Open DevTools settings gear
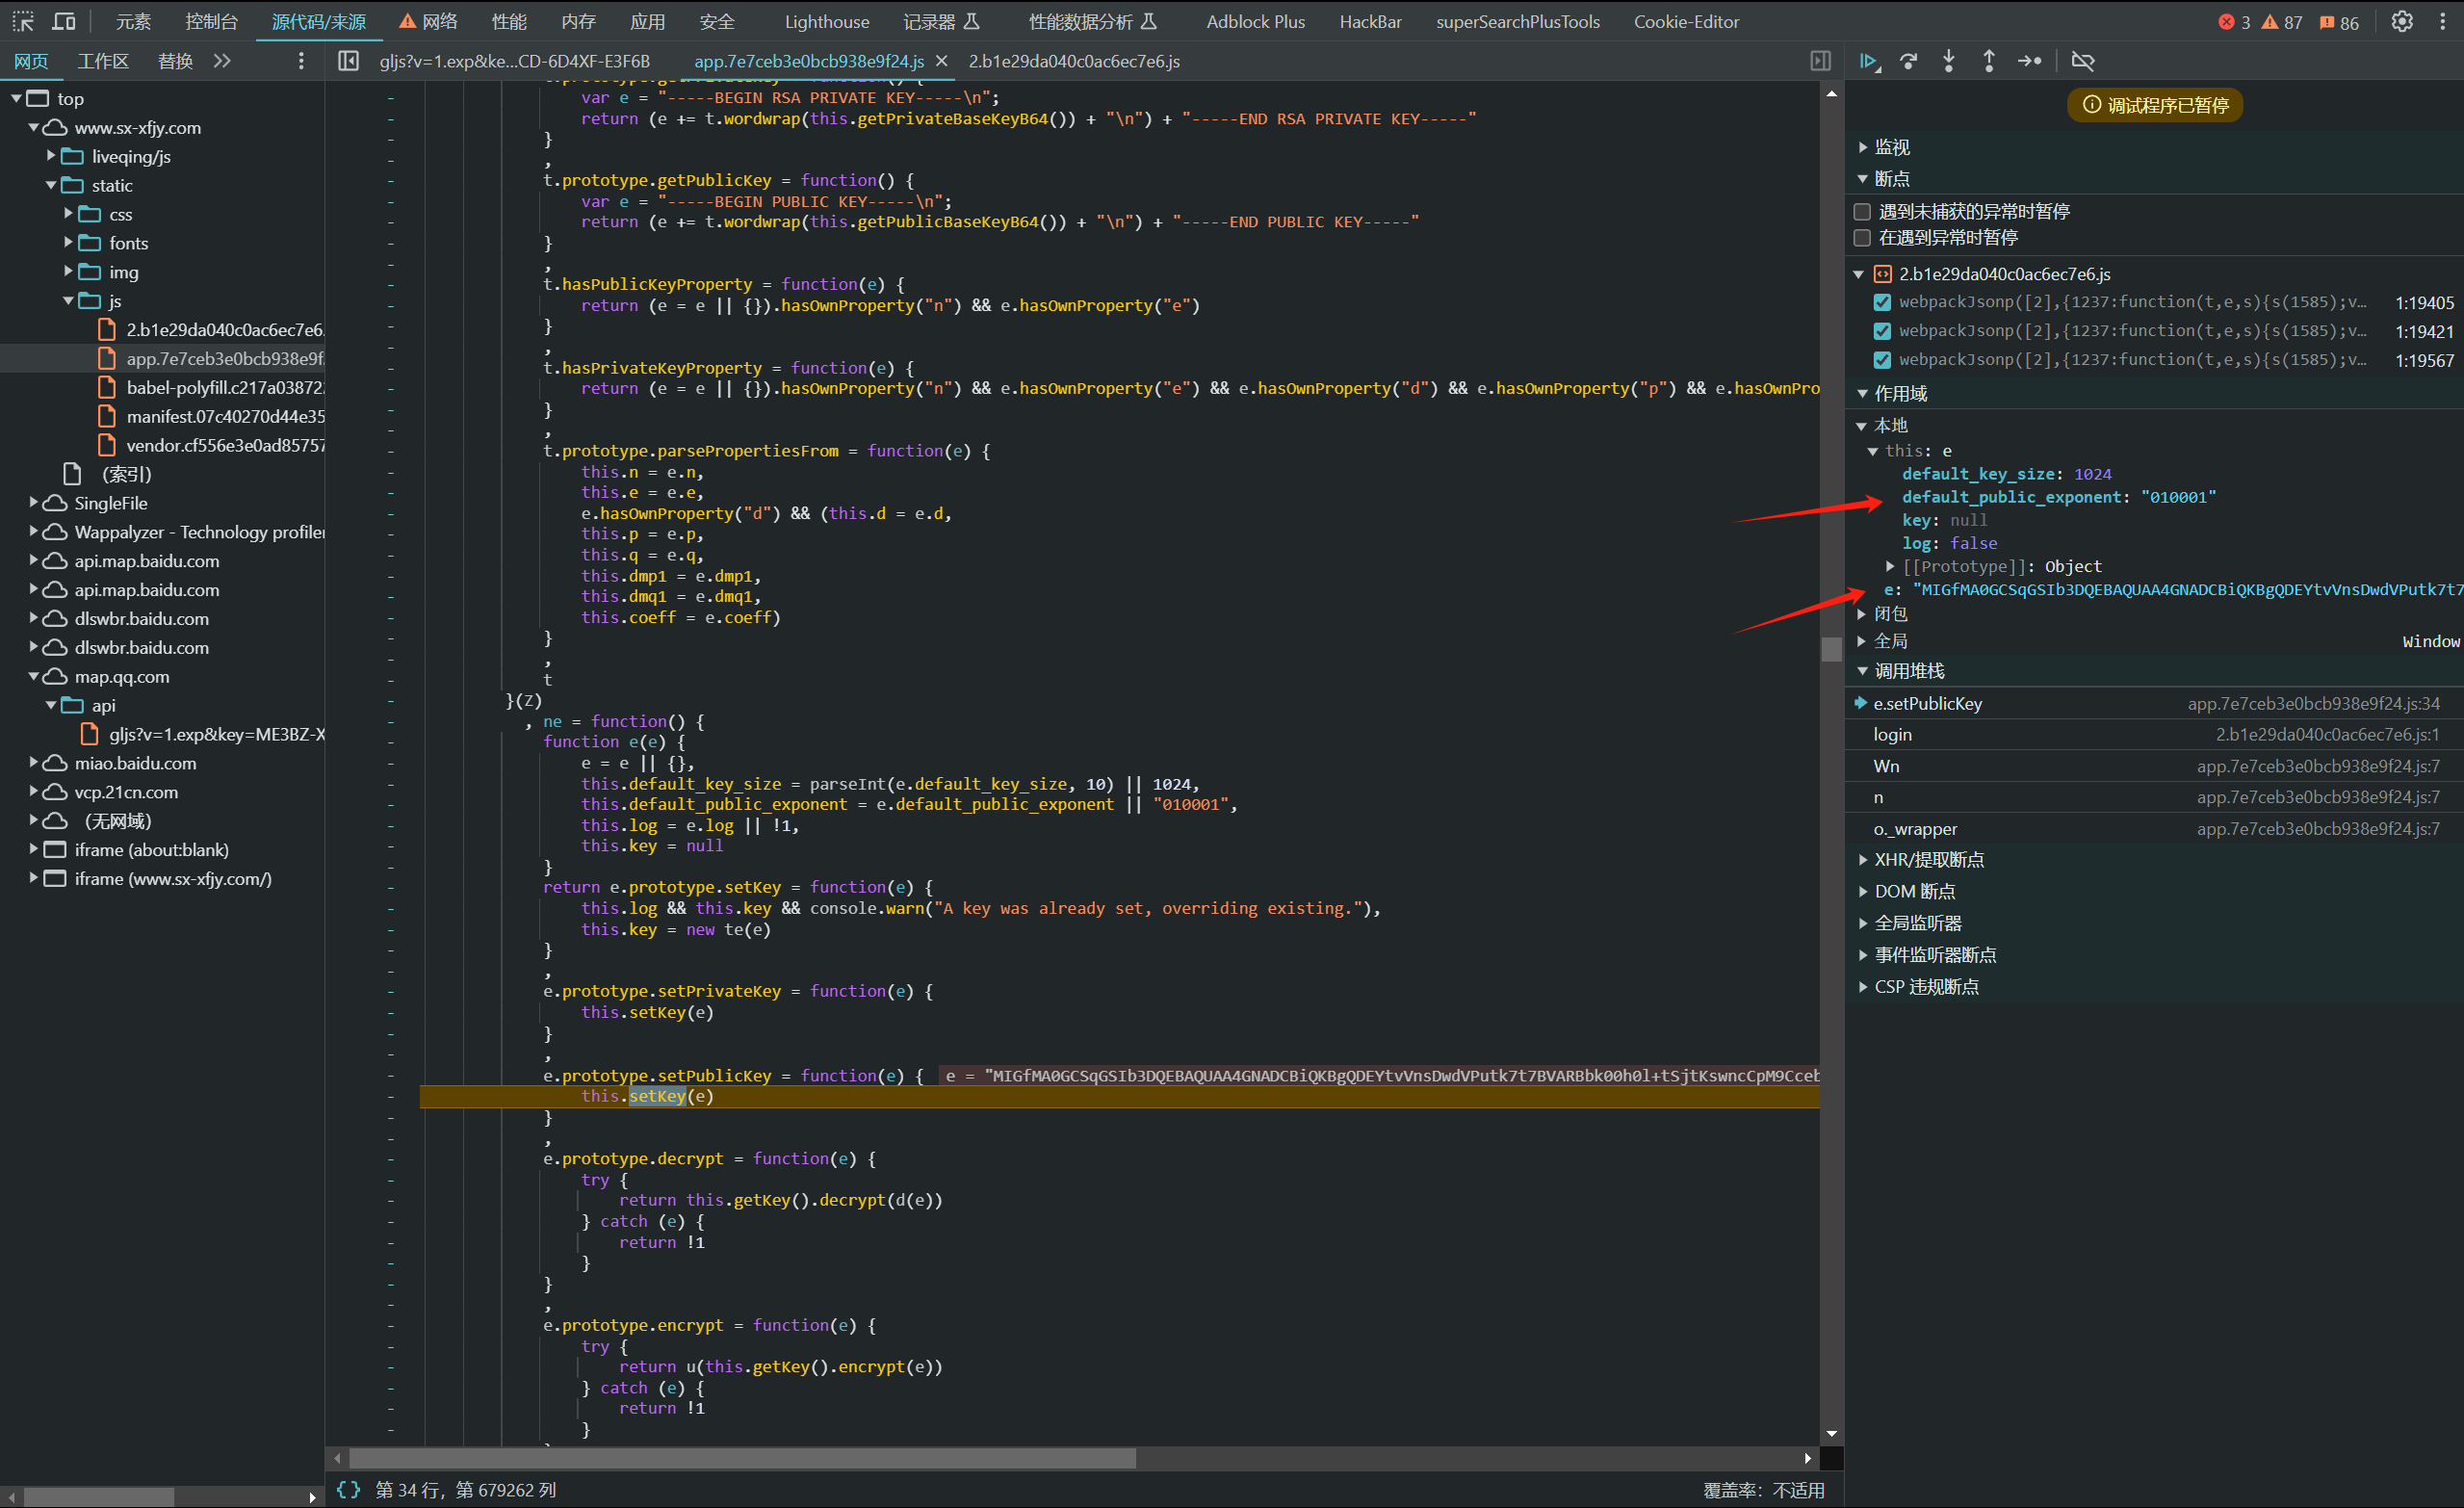2464x1508 pixels. click(x=2402, y=21)
